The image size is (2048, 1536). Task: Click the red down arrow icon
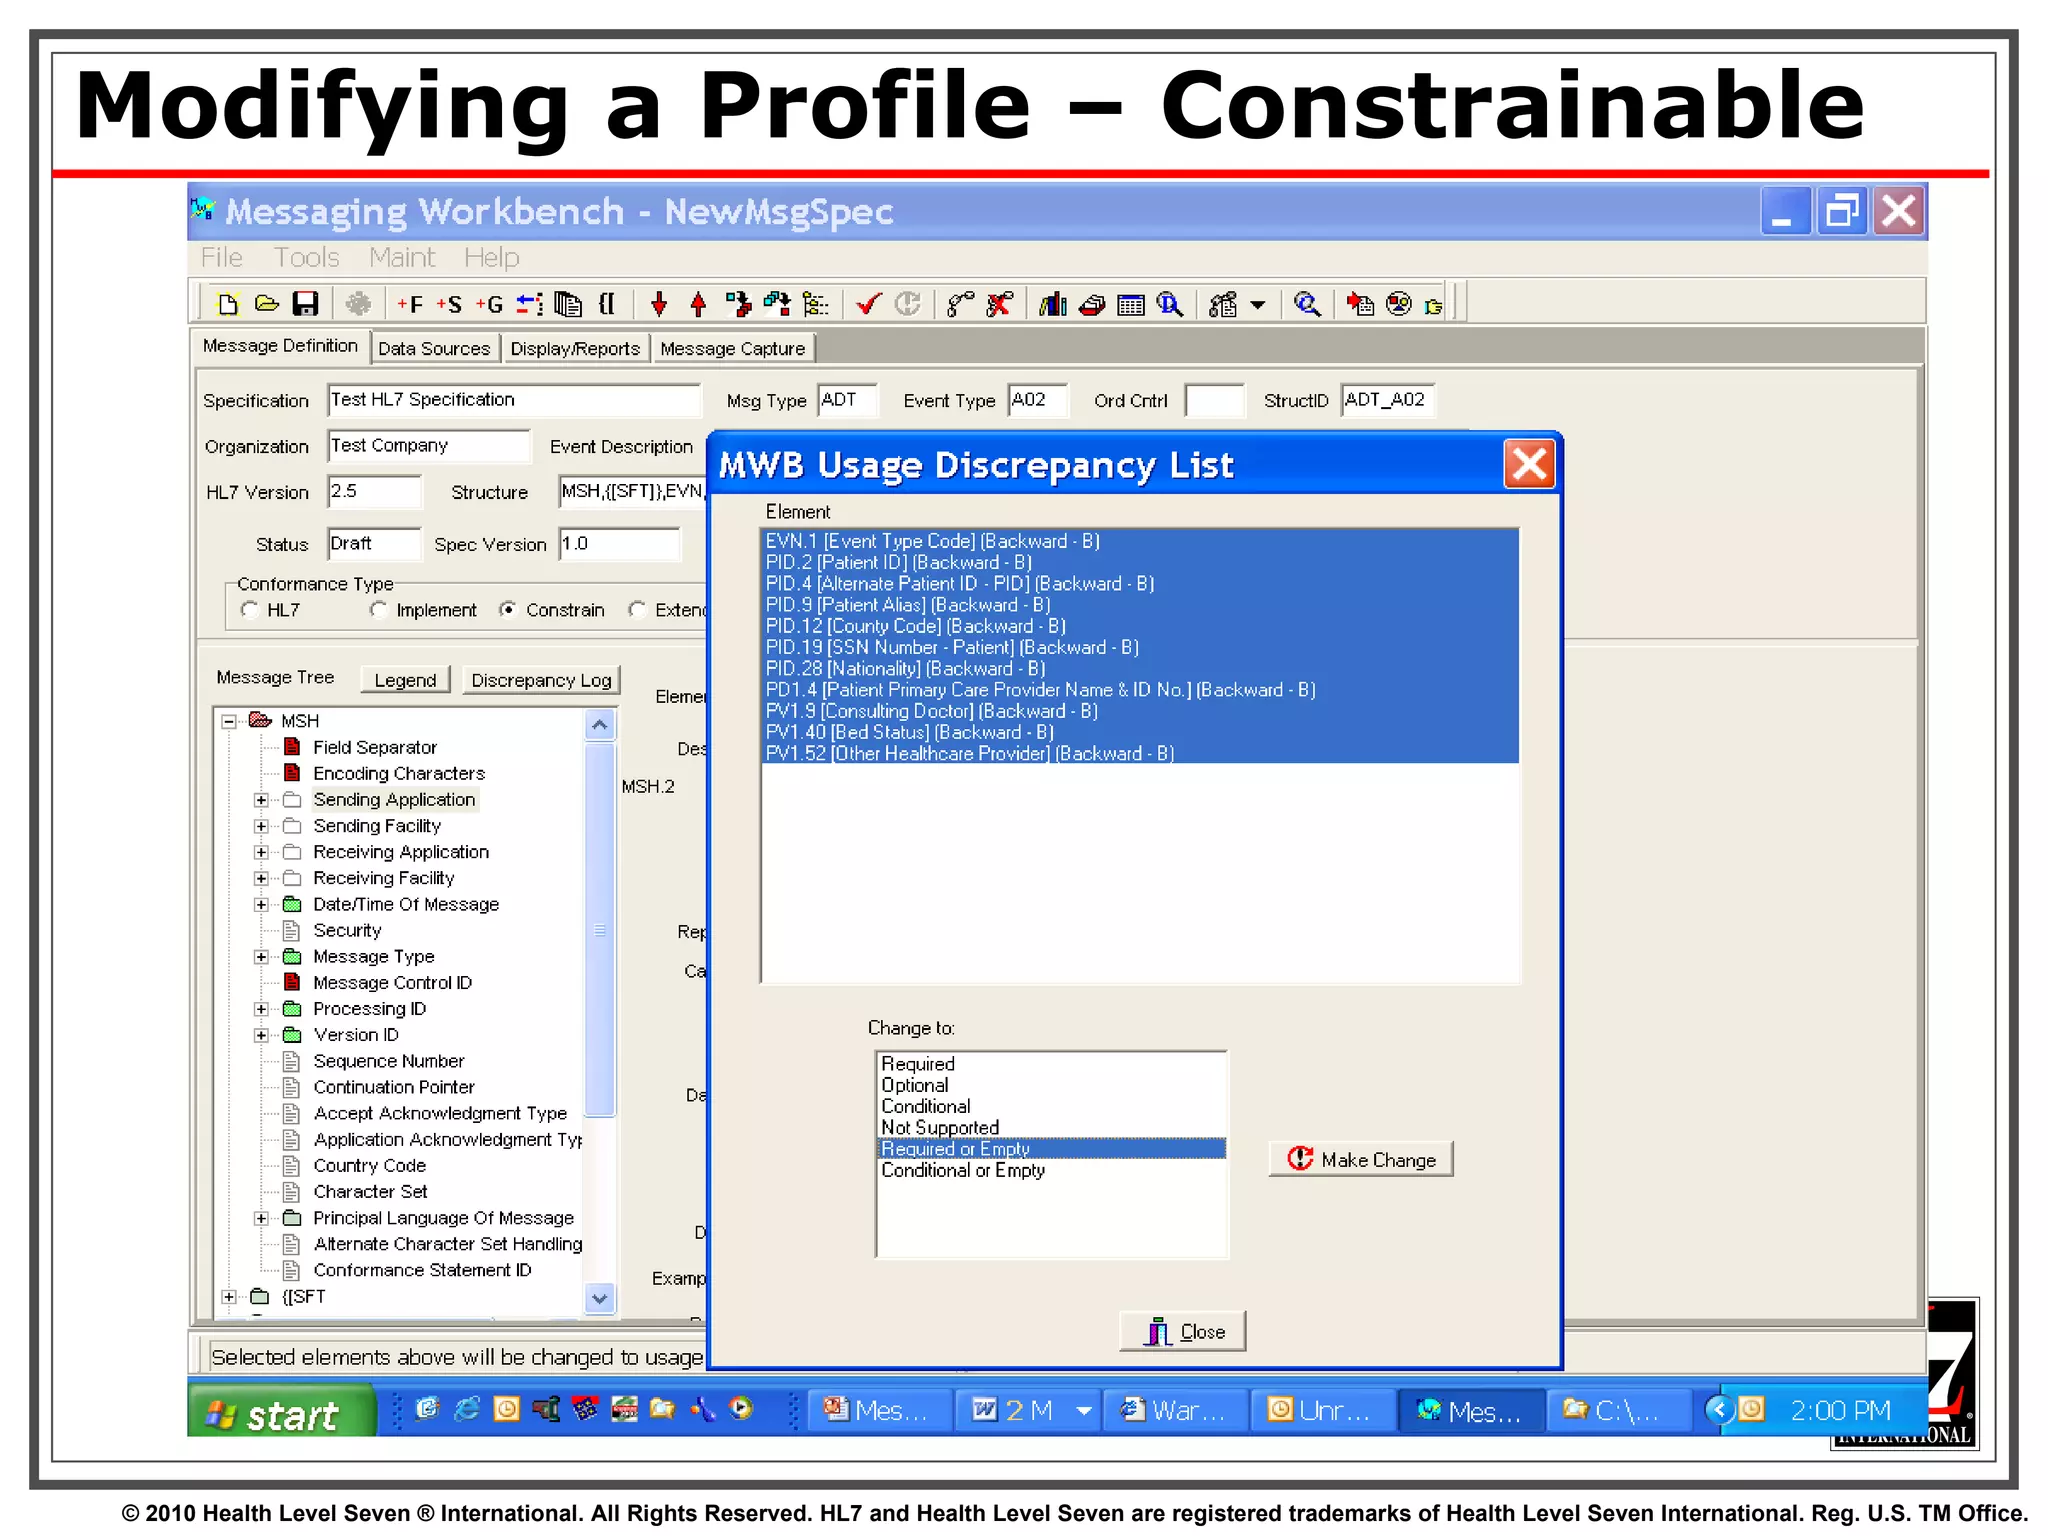(x=658, y=304)
